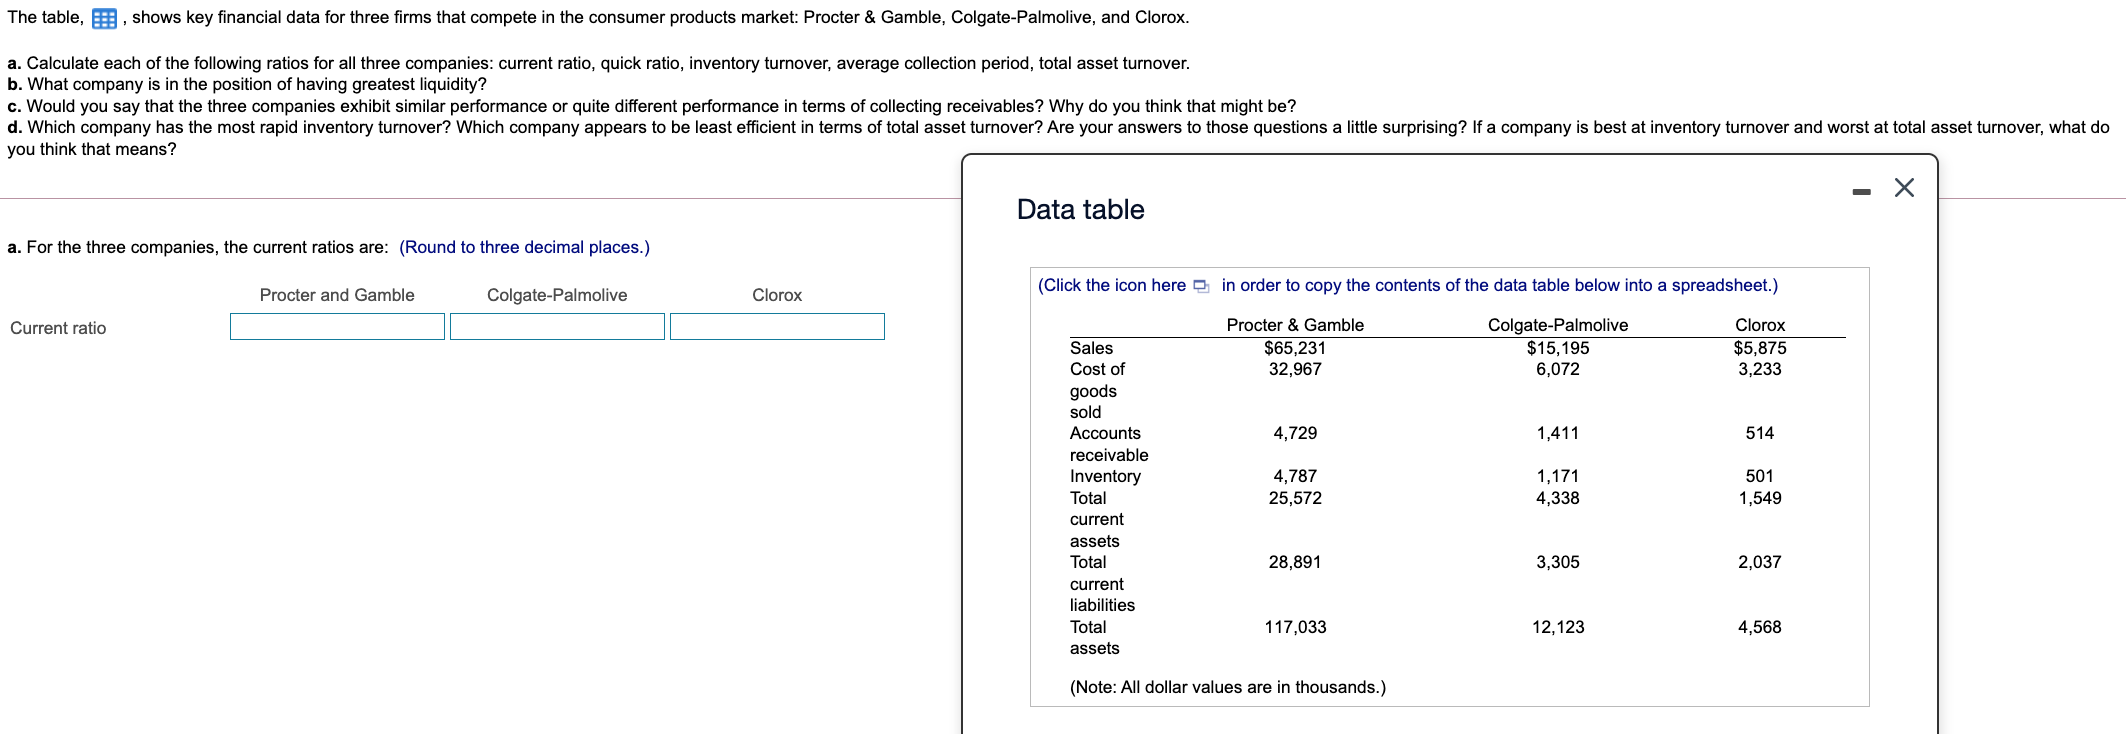Image resolution: width=2126 pixels, height=734 pixels.
Task: Click the X to close the Data table popup
Action: 1902,187
